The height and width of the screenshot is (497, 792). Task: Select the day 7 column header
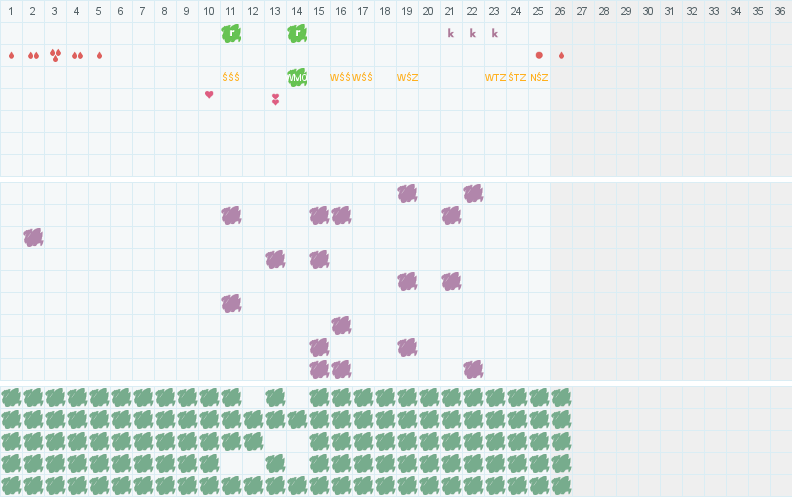point(143,11)
